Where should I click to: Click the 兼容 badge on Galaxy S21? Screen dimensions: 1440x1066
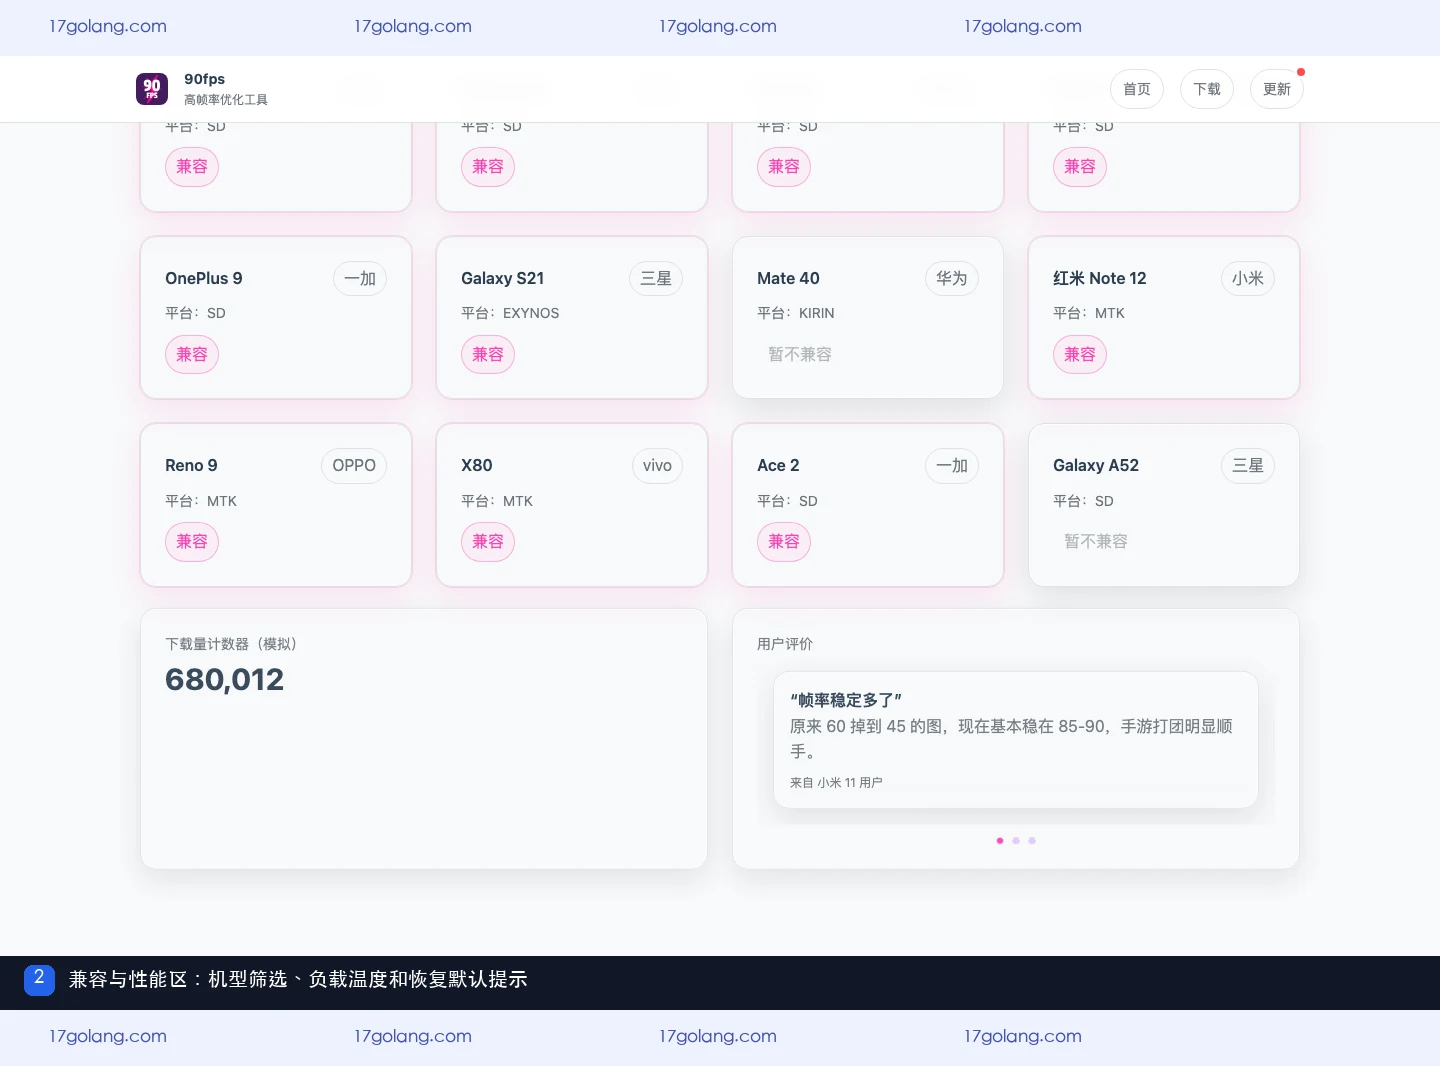click(488, 354)
